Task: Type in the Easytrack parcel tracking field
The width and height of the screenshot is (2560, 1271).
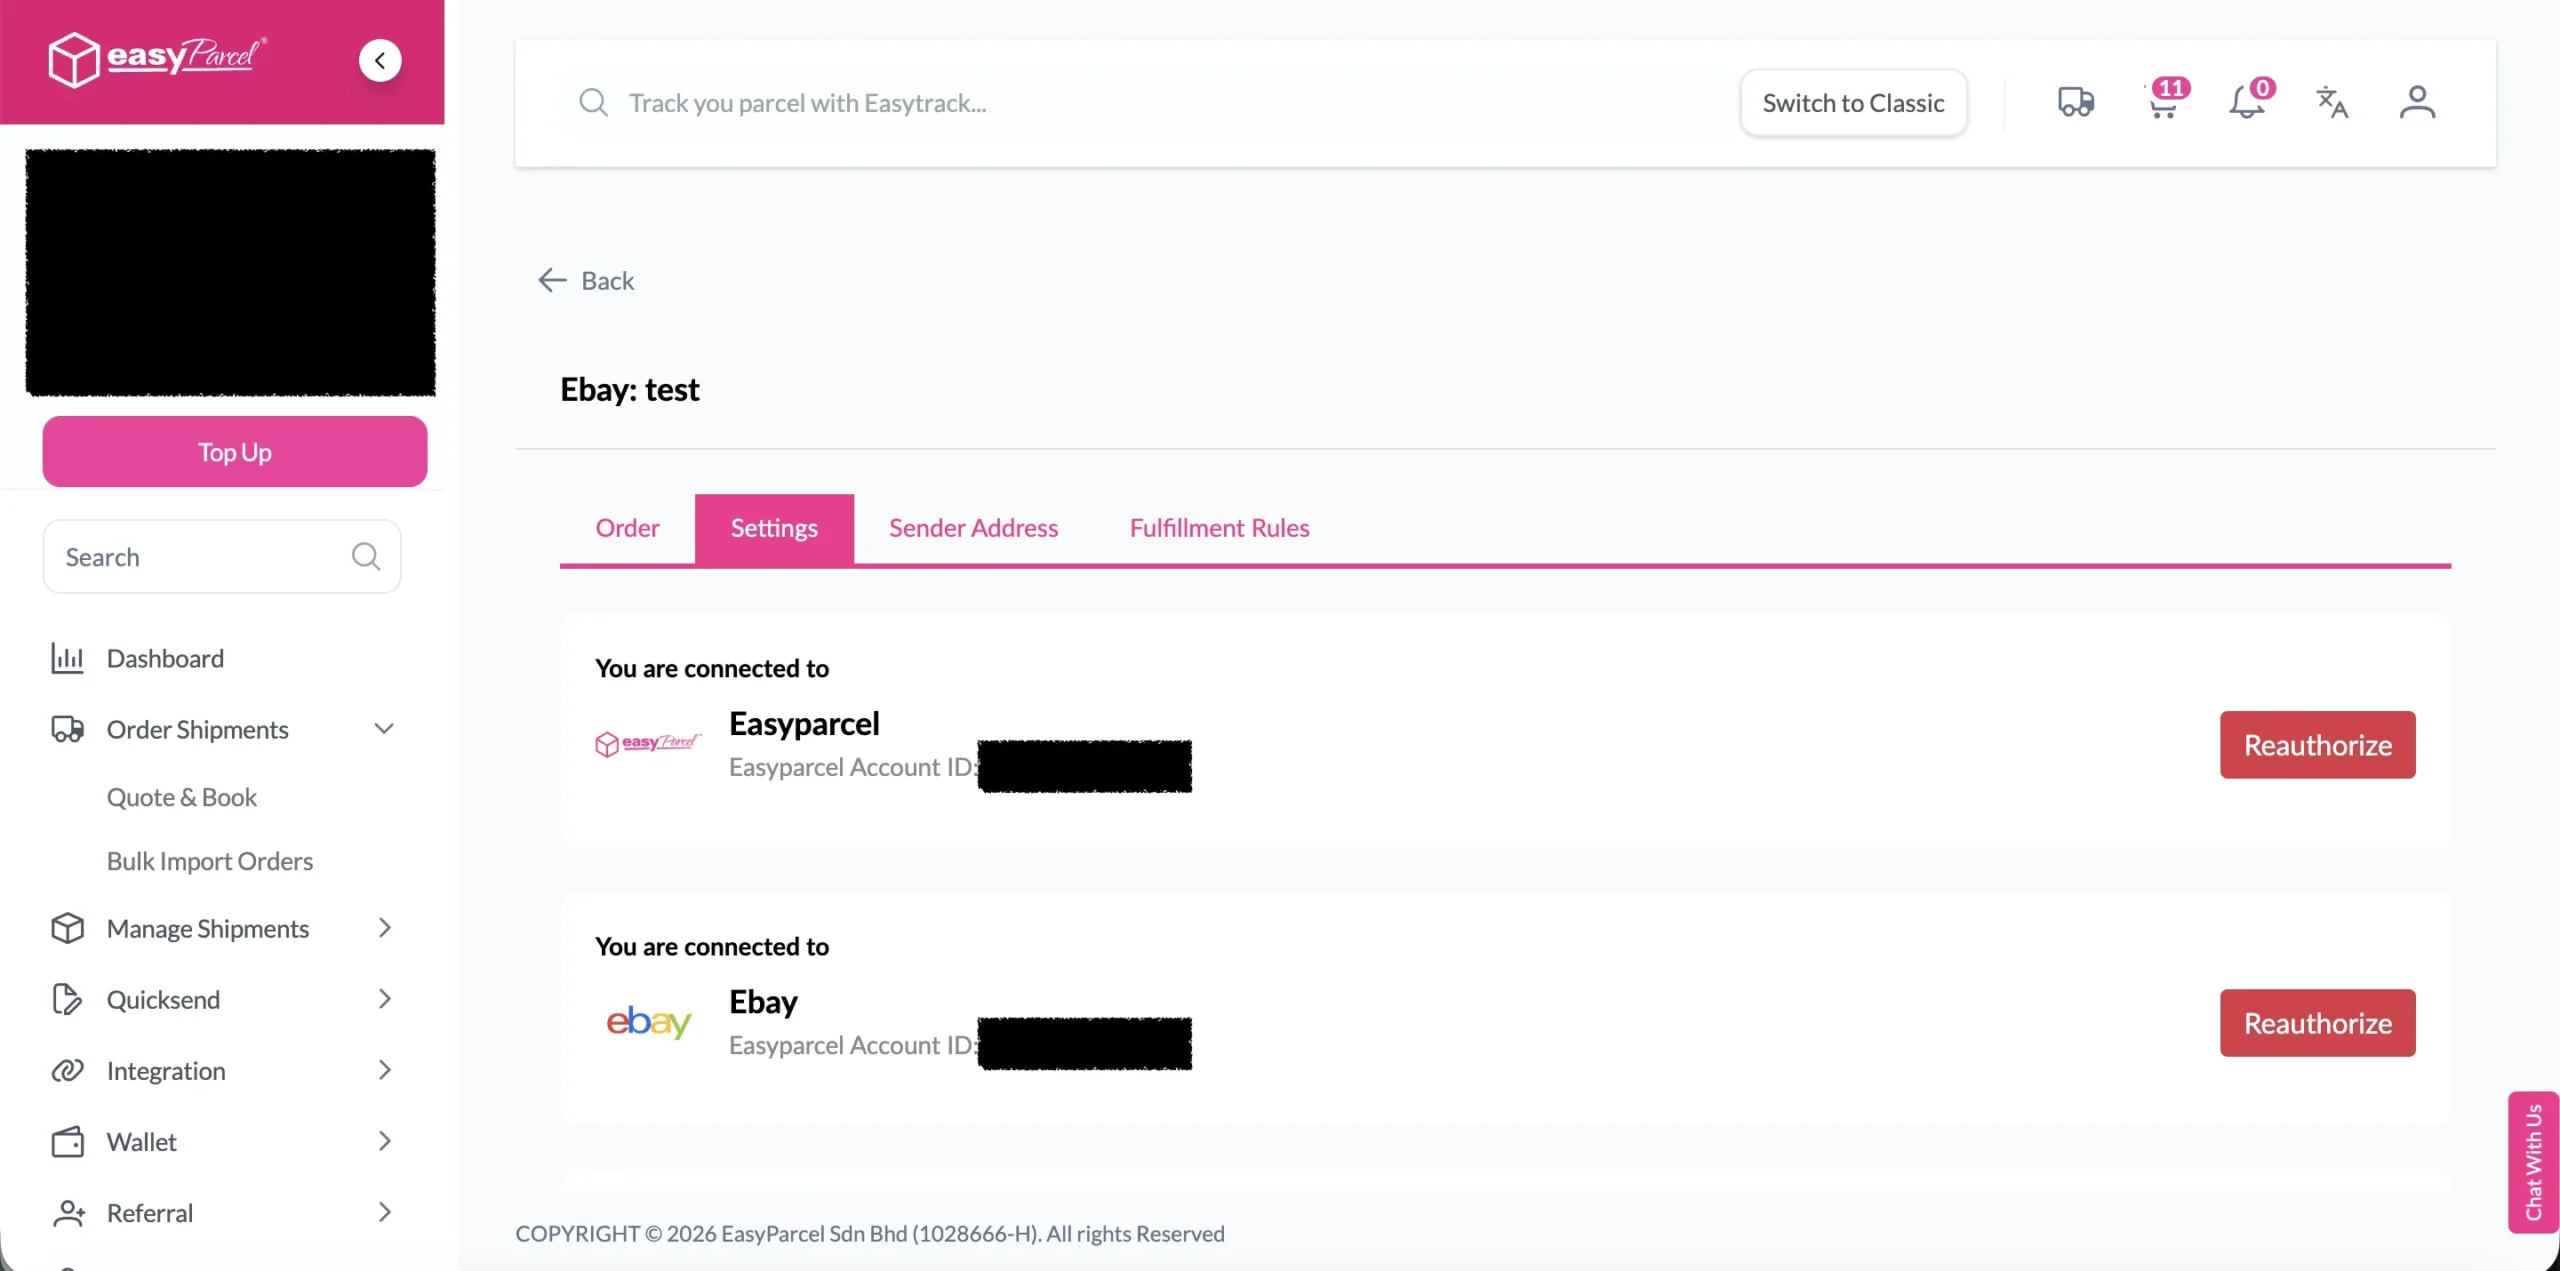Action: pyautogui.click(x=1000, y=102)
